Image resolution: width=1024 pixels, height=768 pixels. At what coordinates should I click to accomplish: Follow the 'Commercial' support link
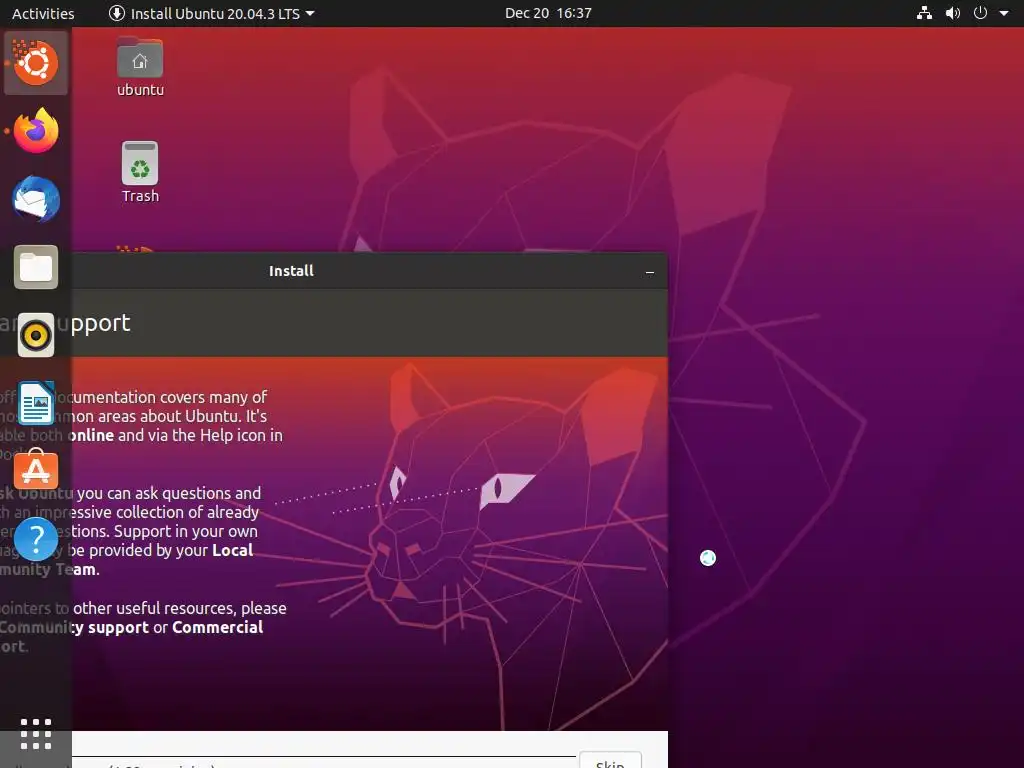click(x=217, y=627)
